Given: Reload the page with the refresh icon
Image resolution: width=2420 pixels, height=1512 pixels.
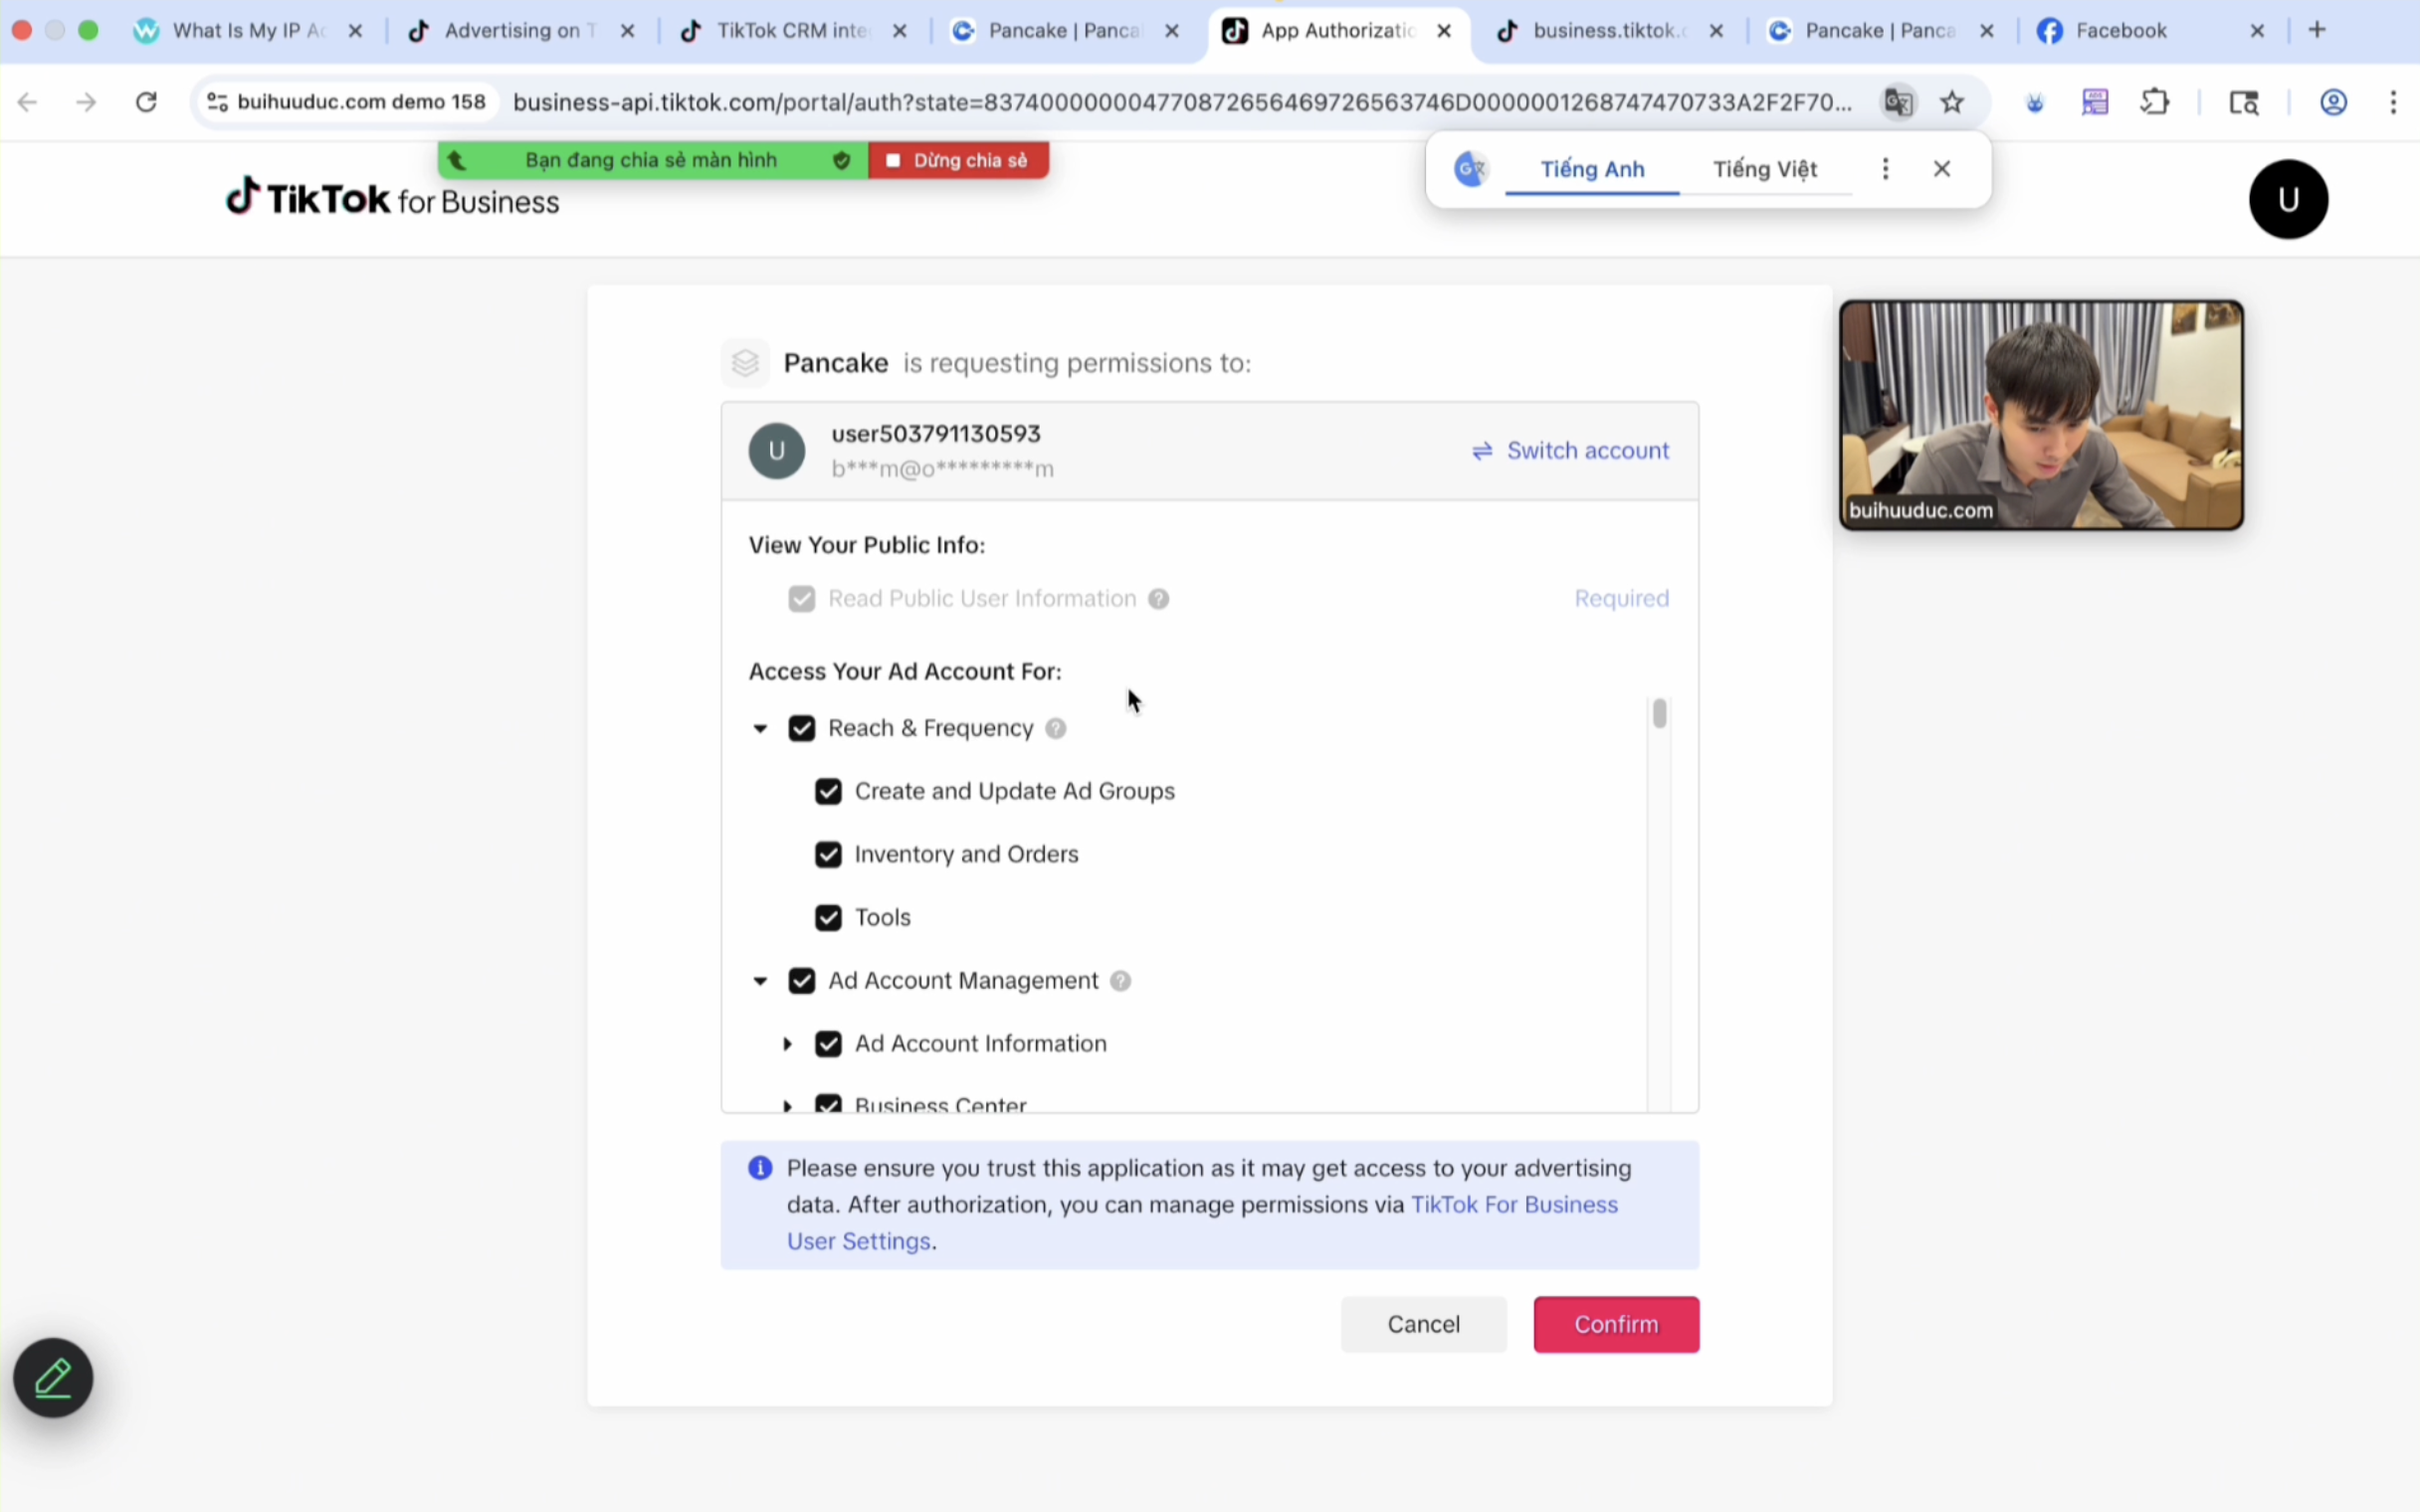Looking at the screenshot, I should click(x=147, y=102).
